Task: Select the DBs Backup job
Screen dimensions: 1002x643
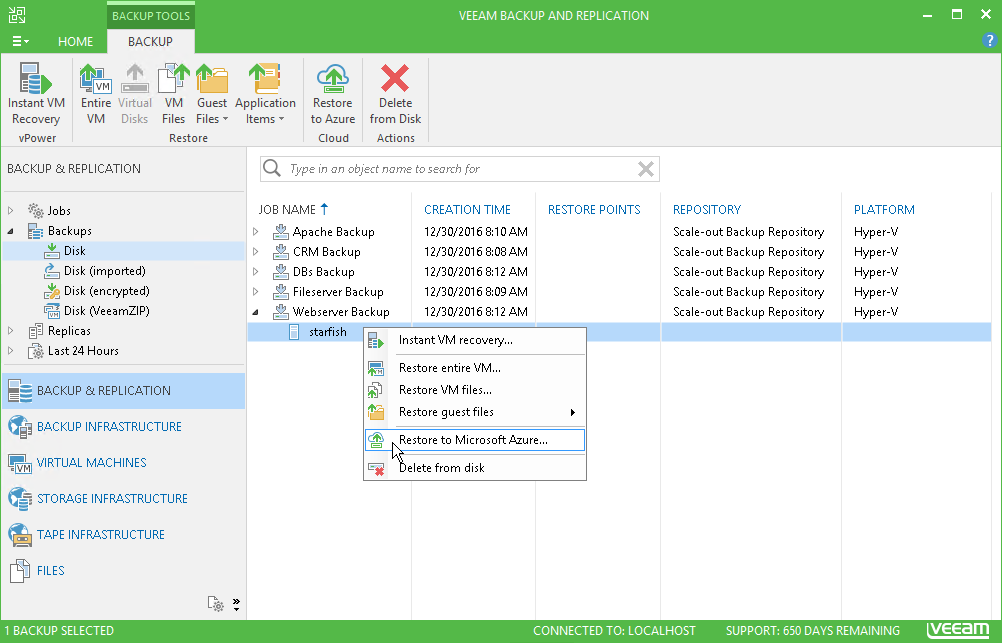Action: coord(323,272)
